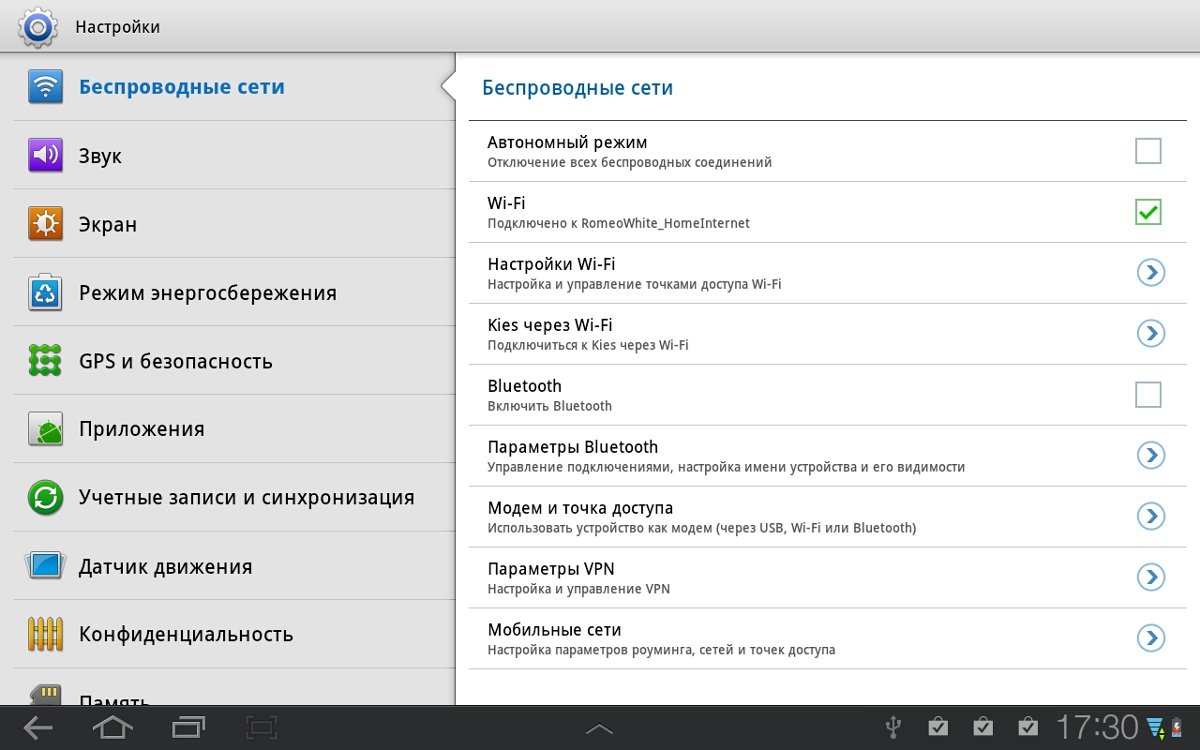
Task: Open the Звук speaker icon
Action: (x=45, y=155)
